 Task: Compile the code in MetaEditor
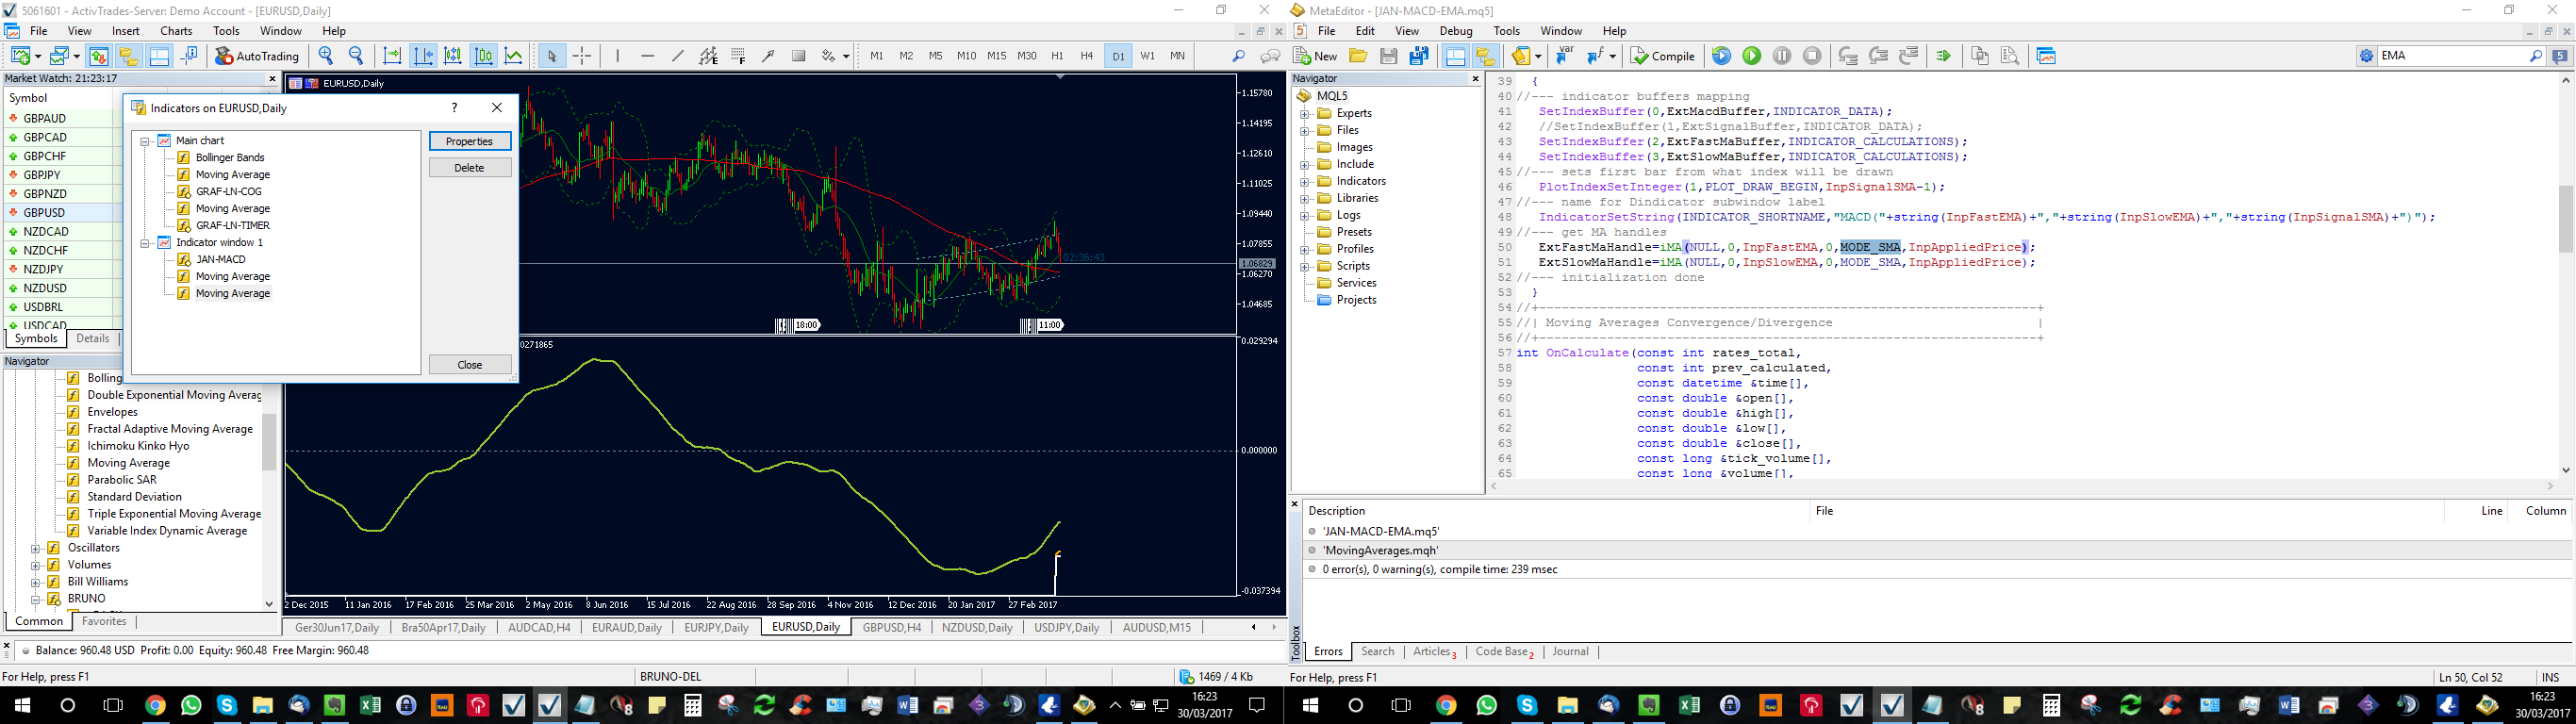coord(1662,56)
